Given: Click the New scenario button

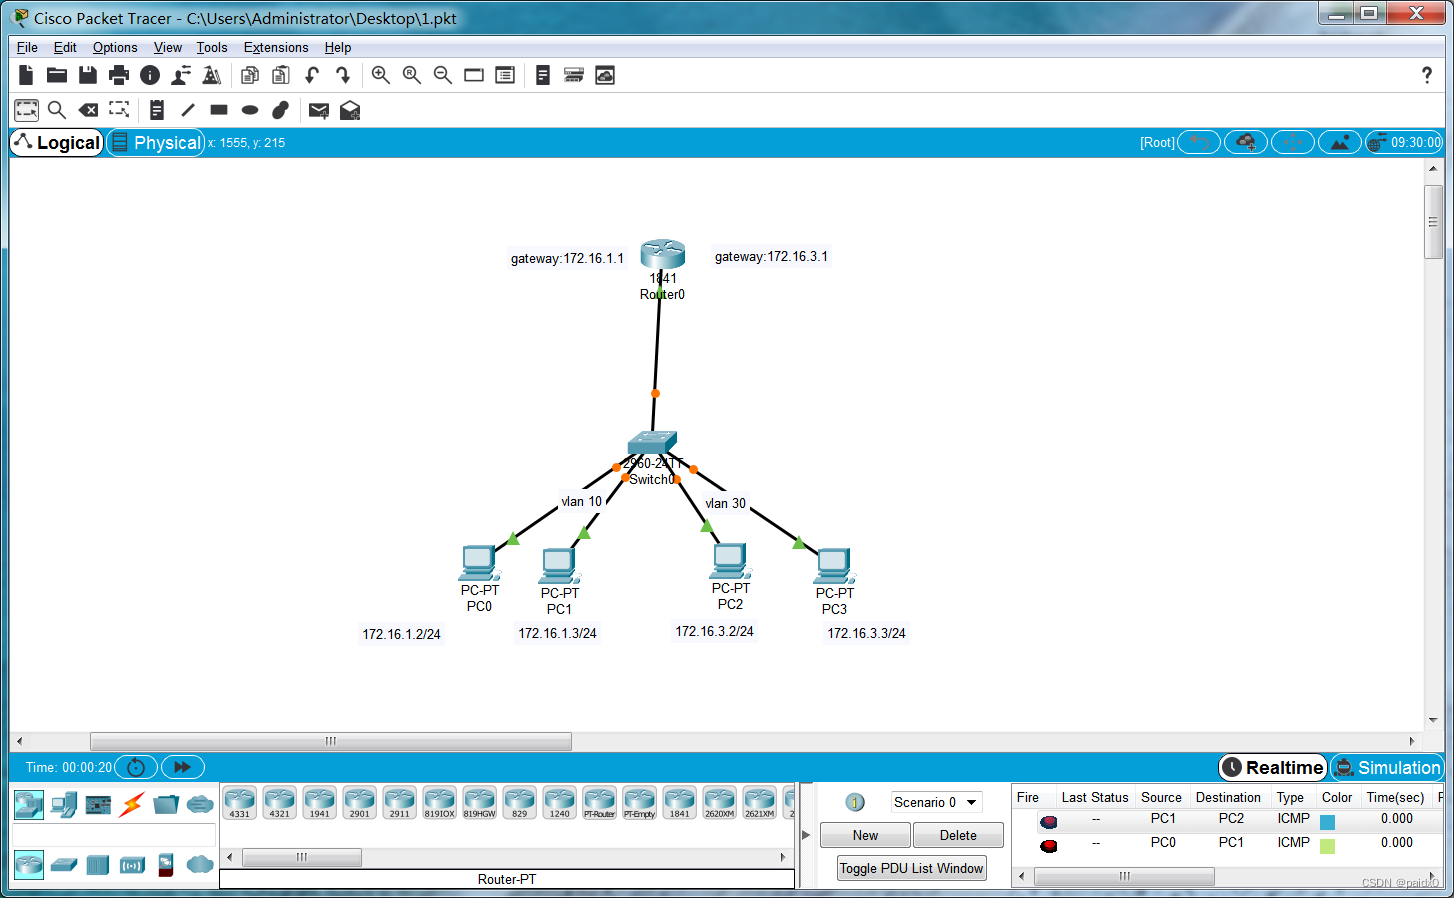Looking at the screenshot, I should click(x=865, y=835).
